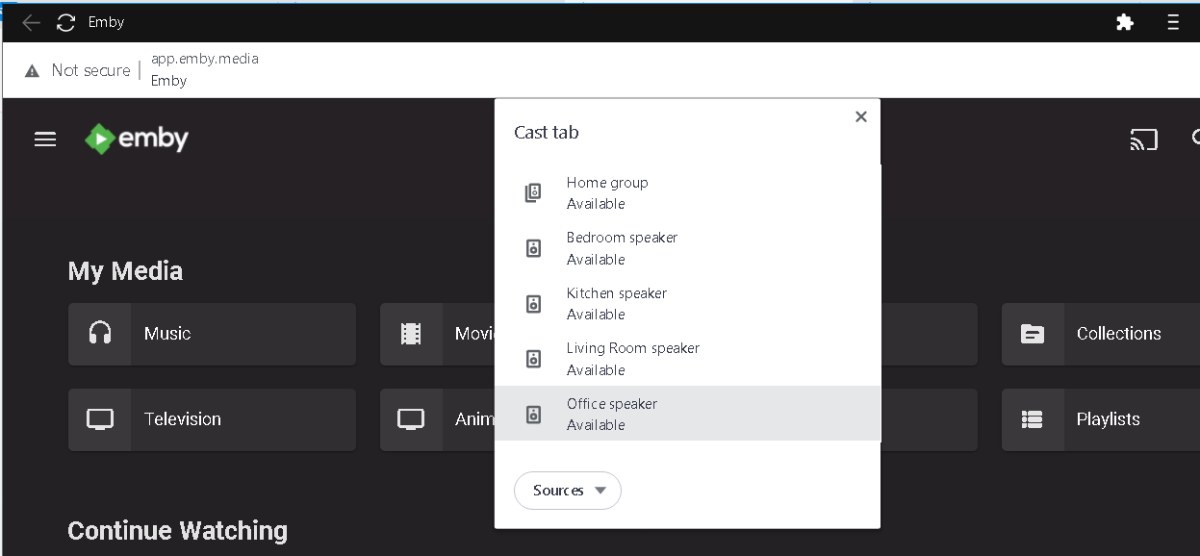Click the Not secure warning indicator

point(78,70)
